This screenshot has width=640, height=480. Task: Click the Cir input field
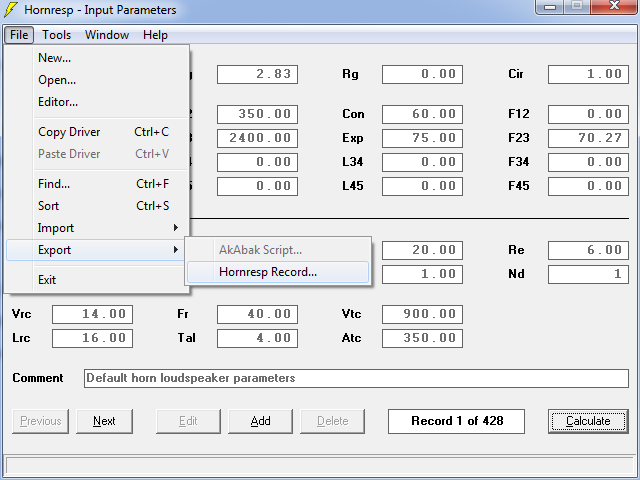588,74
